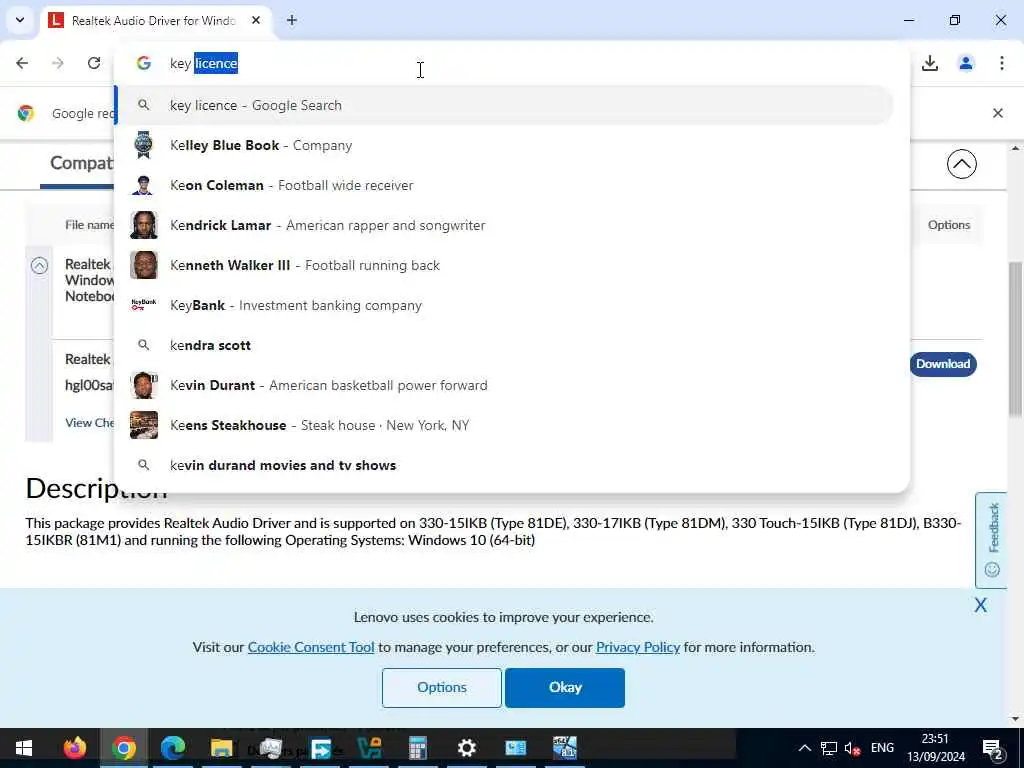1024x768 pixels.
Task: Open the Windows Start menu
Action: (24, 748)
